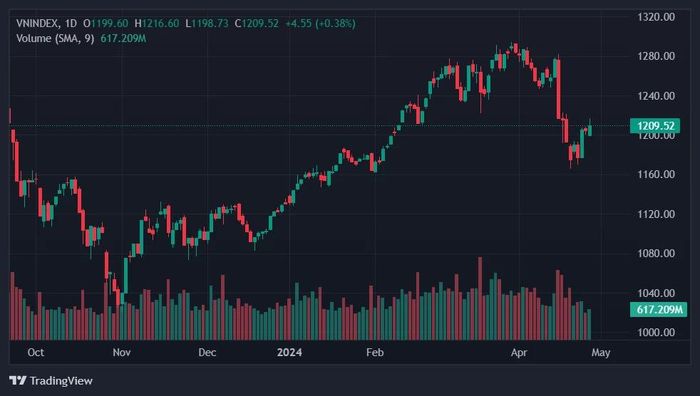This screenshot has width=700, height=396.
Task: Click the open value O1199.60
Action: pos(106,23)
